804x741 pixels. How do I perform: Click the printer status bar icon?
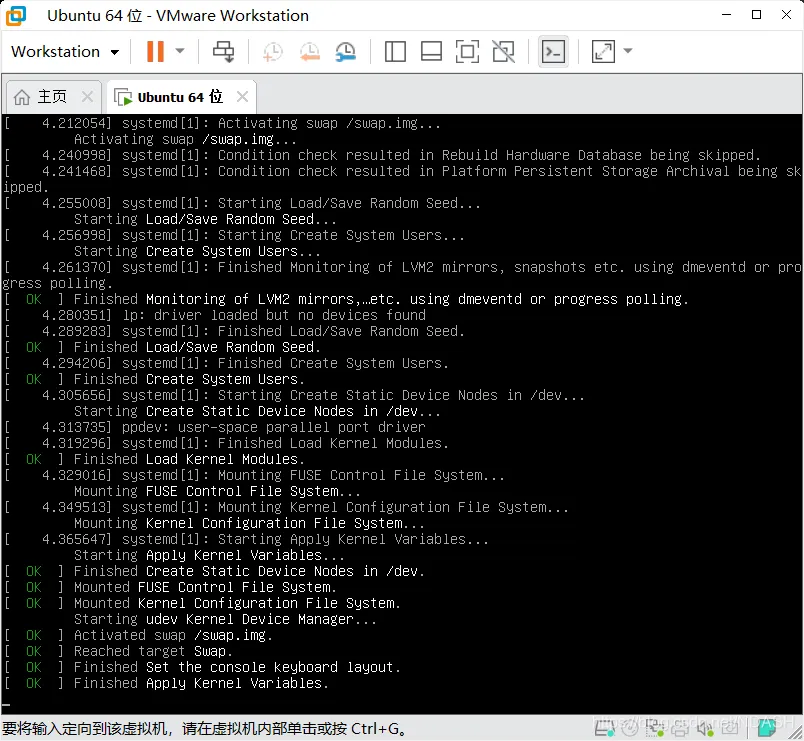pyautogui.click(x=680, y=729)
